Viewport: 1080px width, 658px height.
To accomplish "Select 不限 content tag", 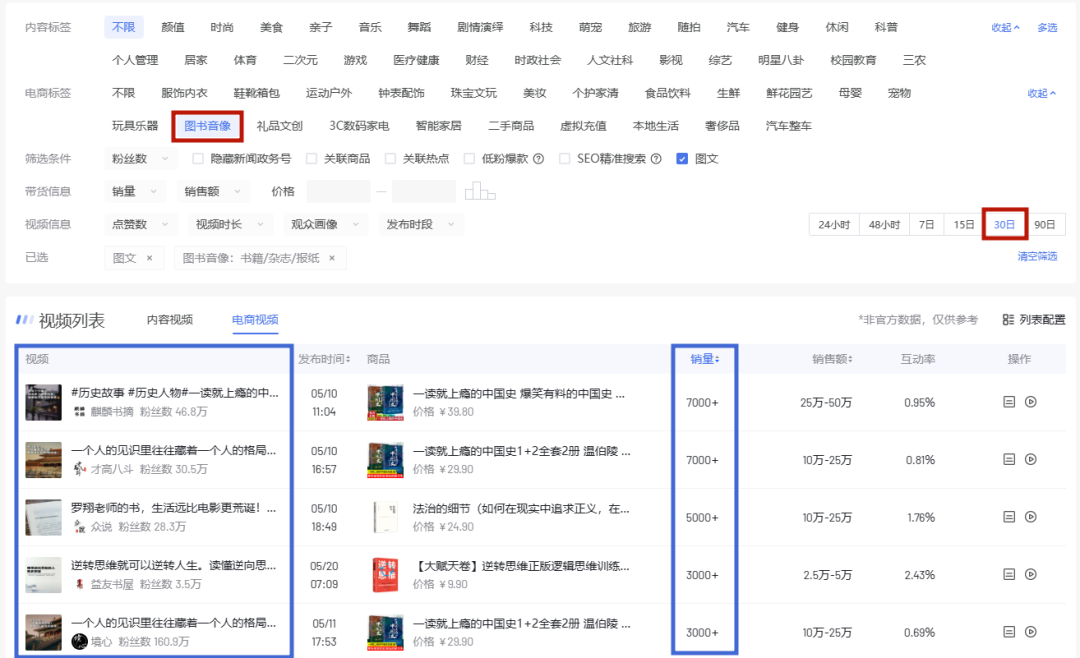I will click(124, 27).
